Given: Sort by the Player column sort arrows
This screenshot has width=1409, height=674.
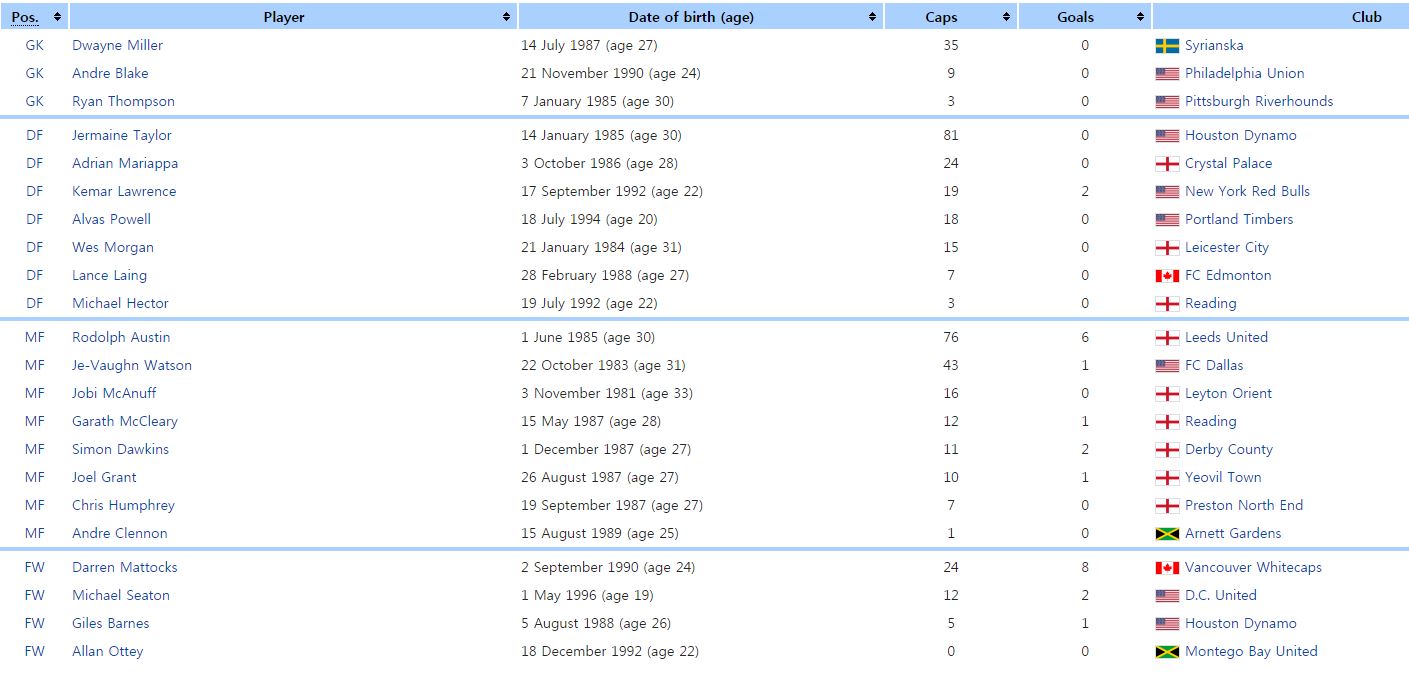Looking at the screenshot, I should [x=506, y=17].
